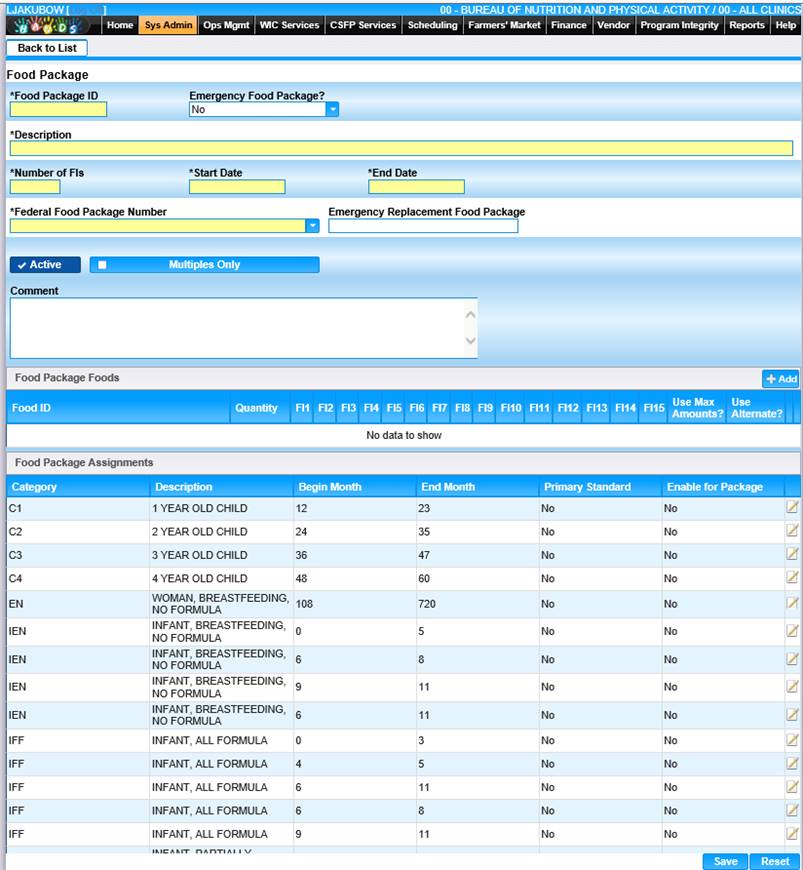This screenshot has width=803, height=870.
Task: Click the Use Max Amounts? column header
Action: coord(698,408)
